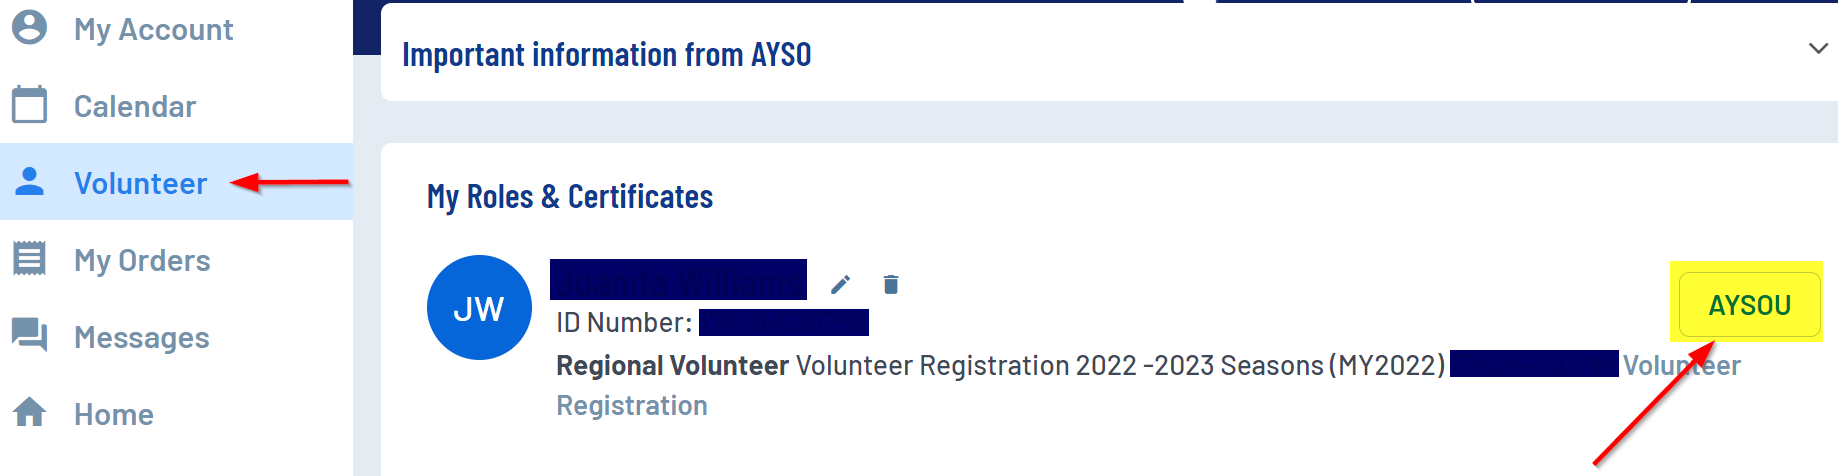Navigate to Home menu label
Image resolution: width=1838 pixels, height=476 pixels.
(x=114, y=414)
